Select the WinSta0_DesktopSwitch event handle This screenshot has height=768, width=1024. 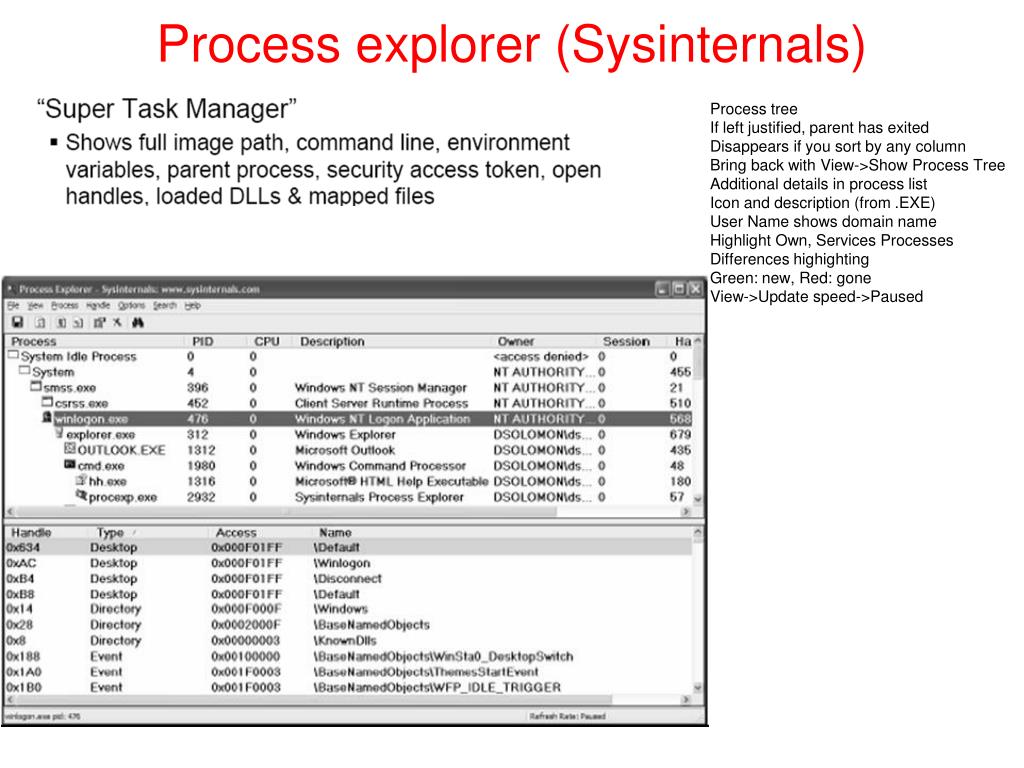[x=349, y=656]
